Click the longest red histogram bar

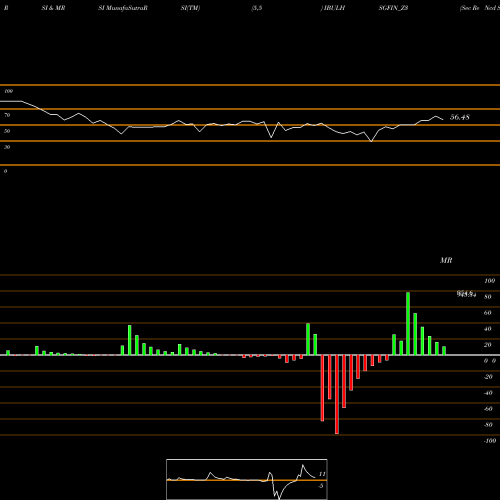click(337, 394)
